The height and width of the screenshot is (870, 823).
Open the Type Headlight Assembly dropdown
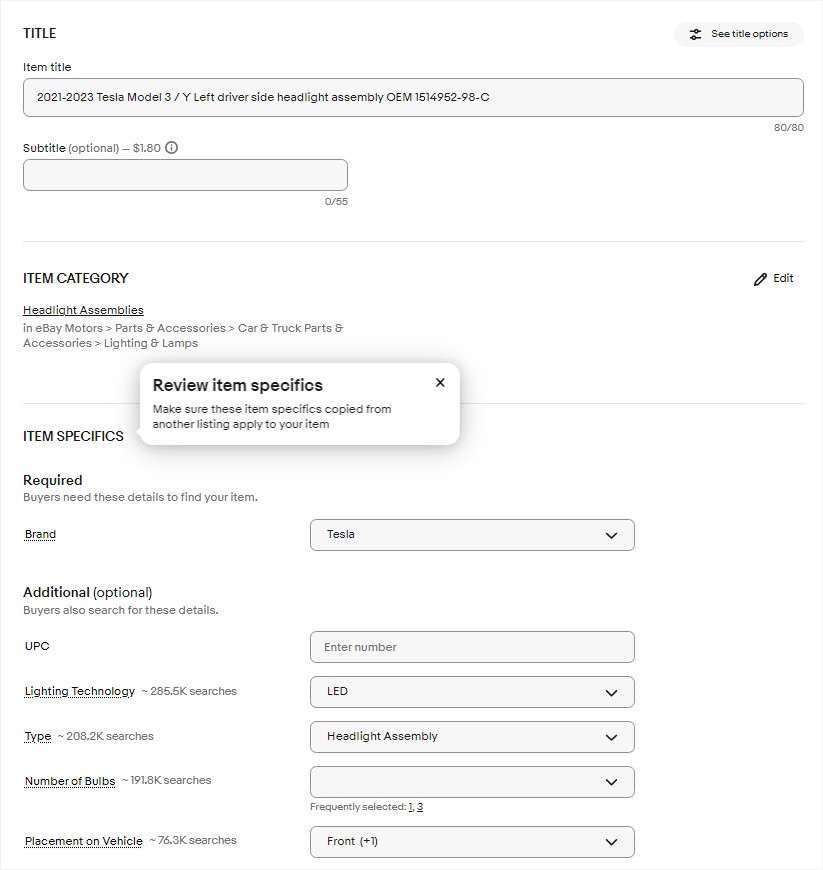click(x=472, y=737)
